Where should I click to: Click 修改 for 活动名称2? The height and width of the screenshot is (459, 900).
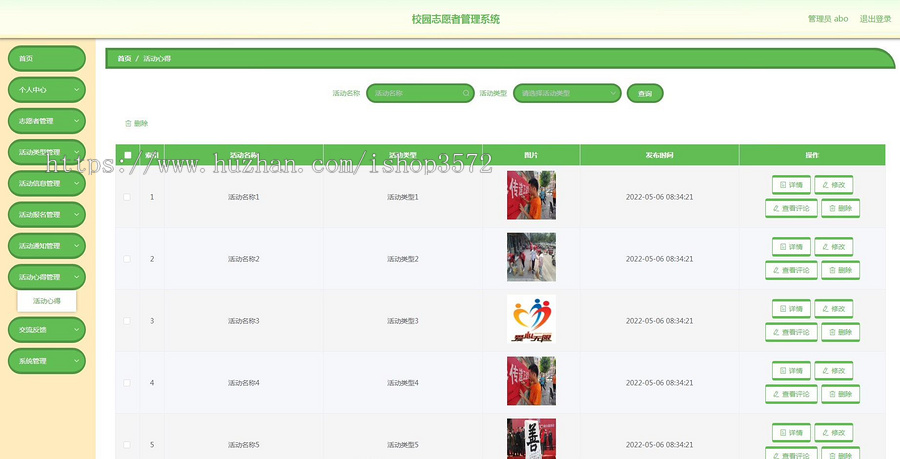[833, 247]
